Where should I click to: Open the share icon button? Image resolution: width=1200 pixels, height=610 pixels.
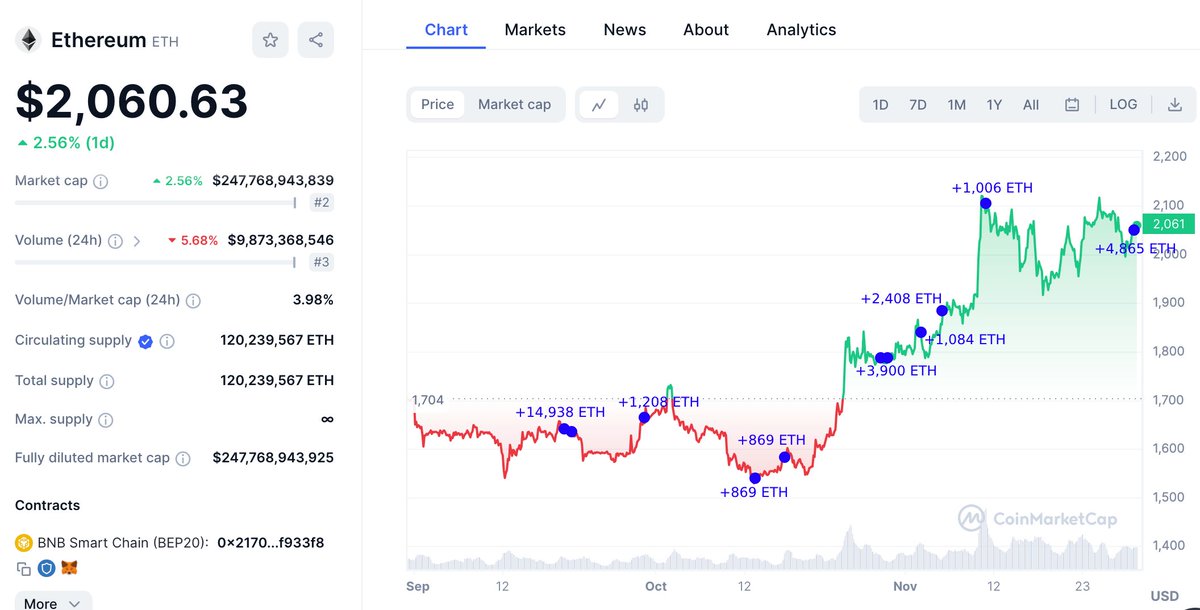(316, 40)
